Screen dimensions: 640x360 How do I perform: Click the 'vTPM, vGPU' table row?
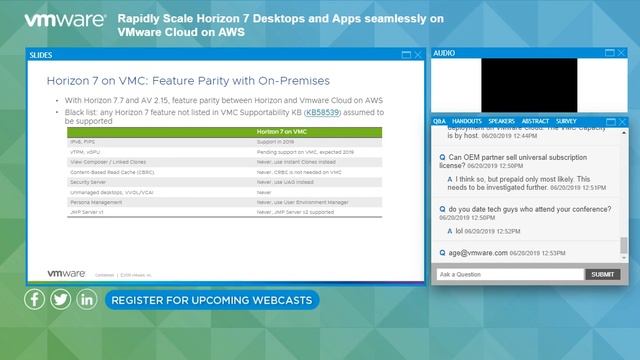(x=224, y=152)
